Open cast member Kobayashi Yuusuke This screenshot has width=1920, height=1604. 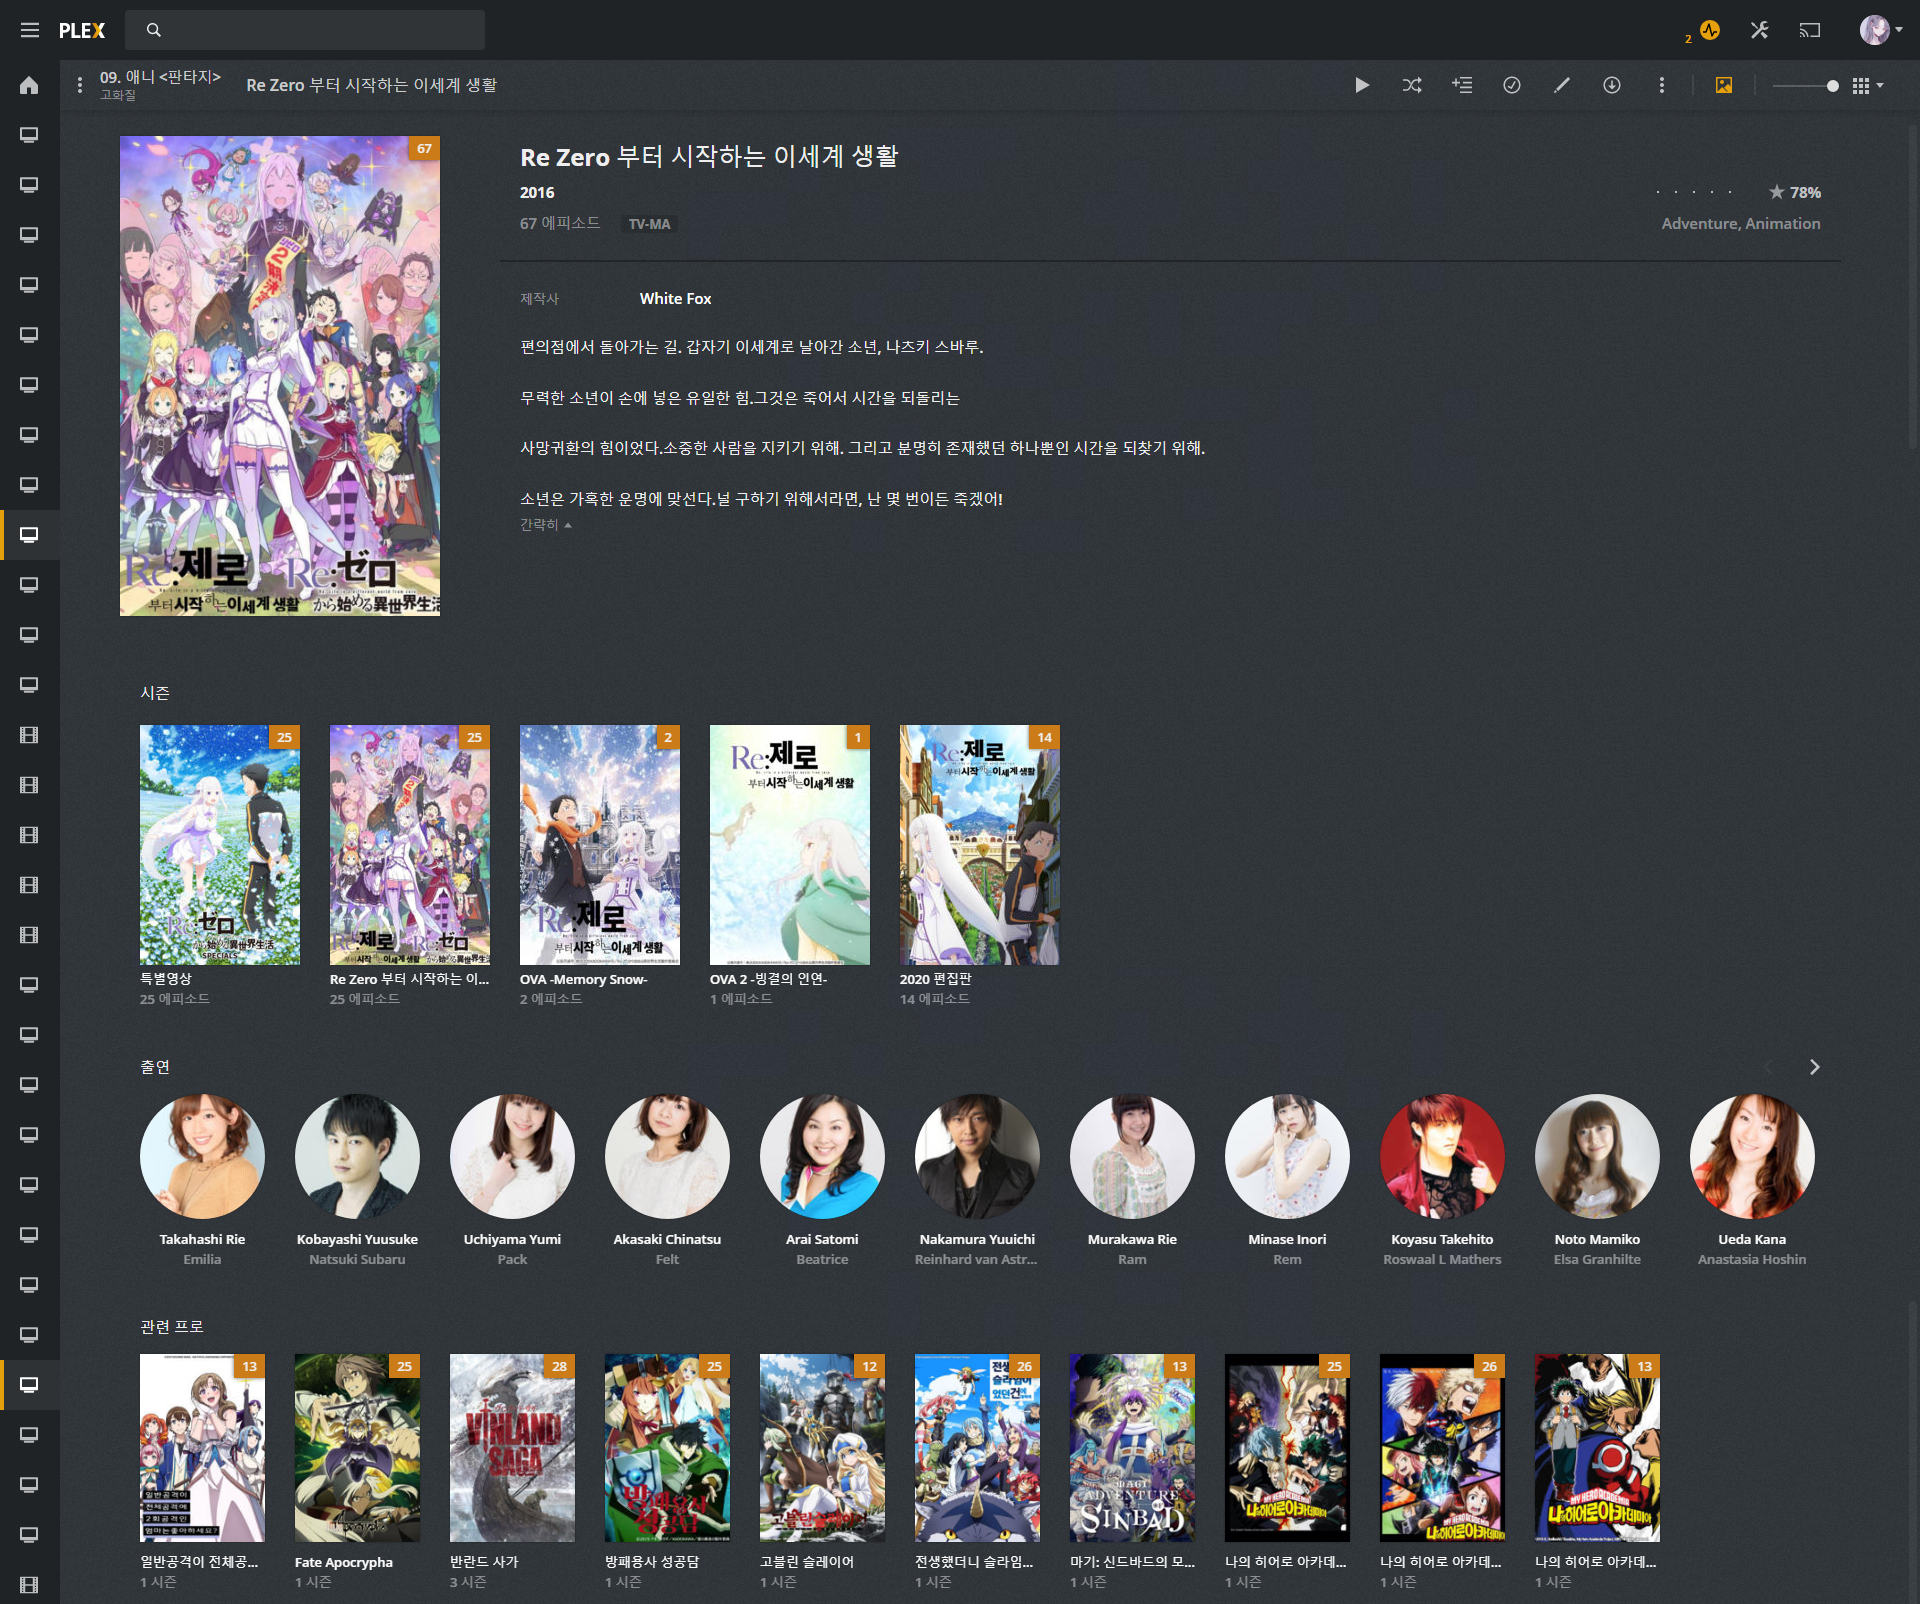[357, 1156]
